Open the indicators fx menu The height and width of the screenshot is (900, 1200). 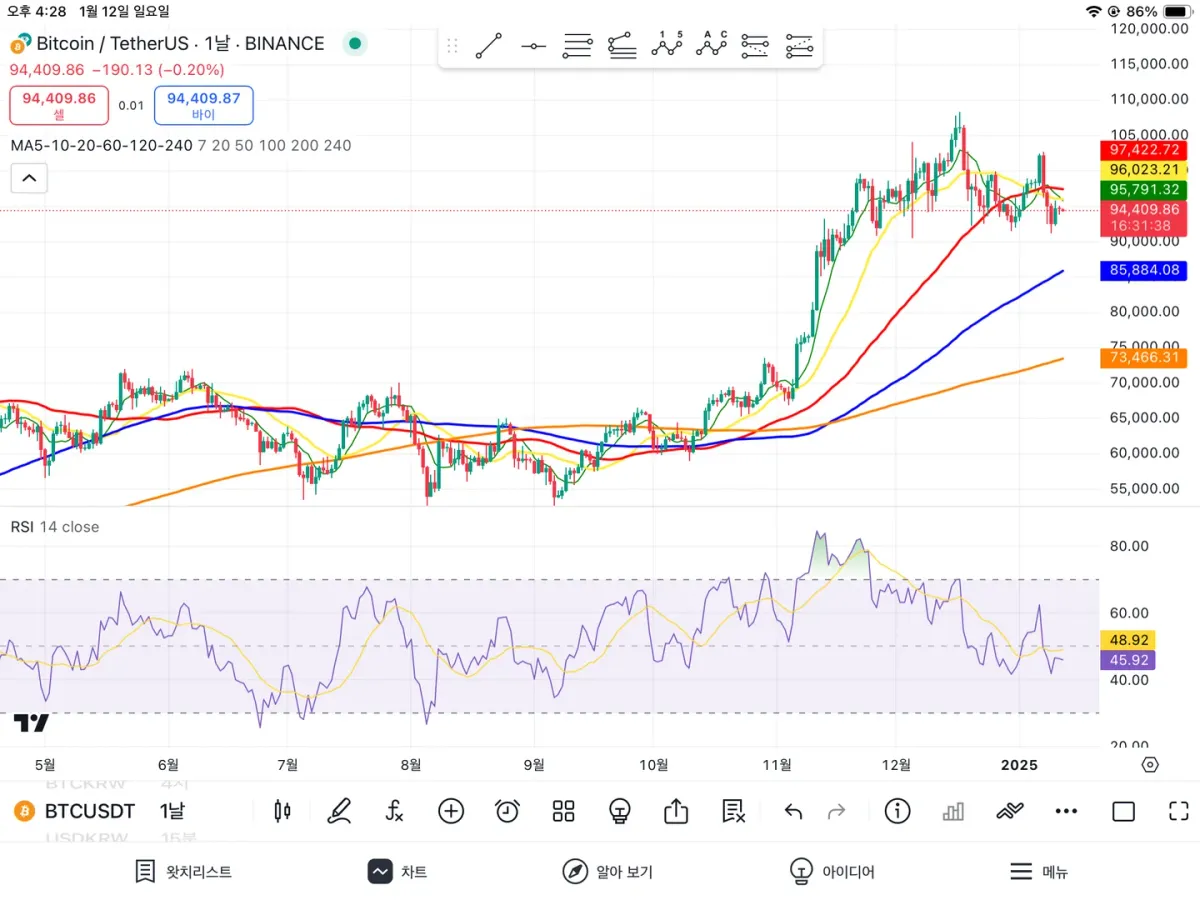395,811
